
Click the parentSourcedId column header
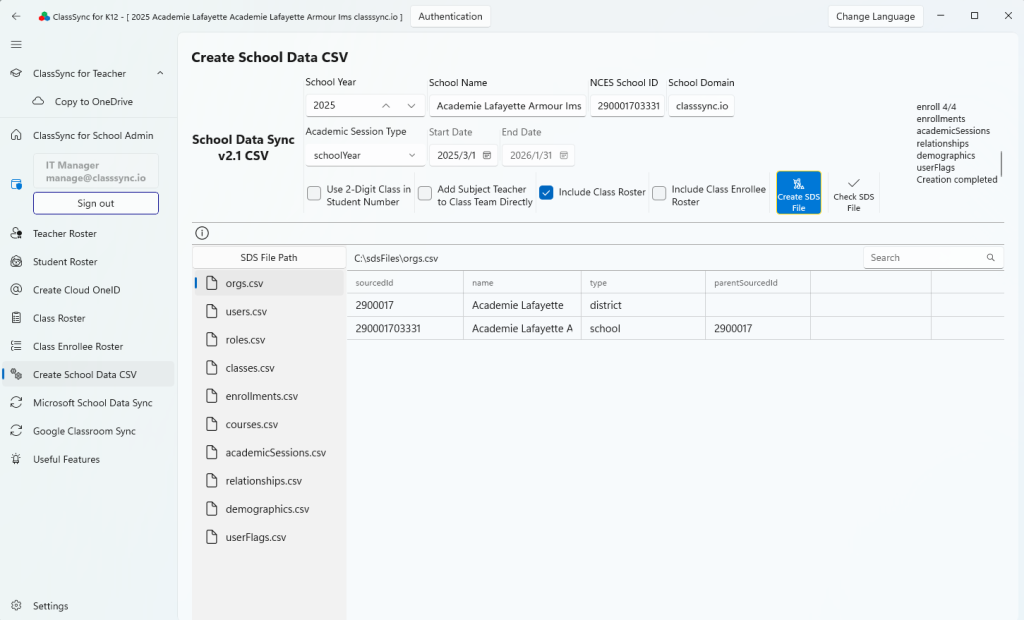point(758,283)
